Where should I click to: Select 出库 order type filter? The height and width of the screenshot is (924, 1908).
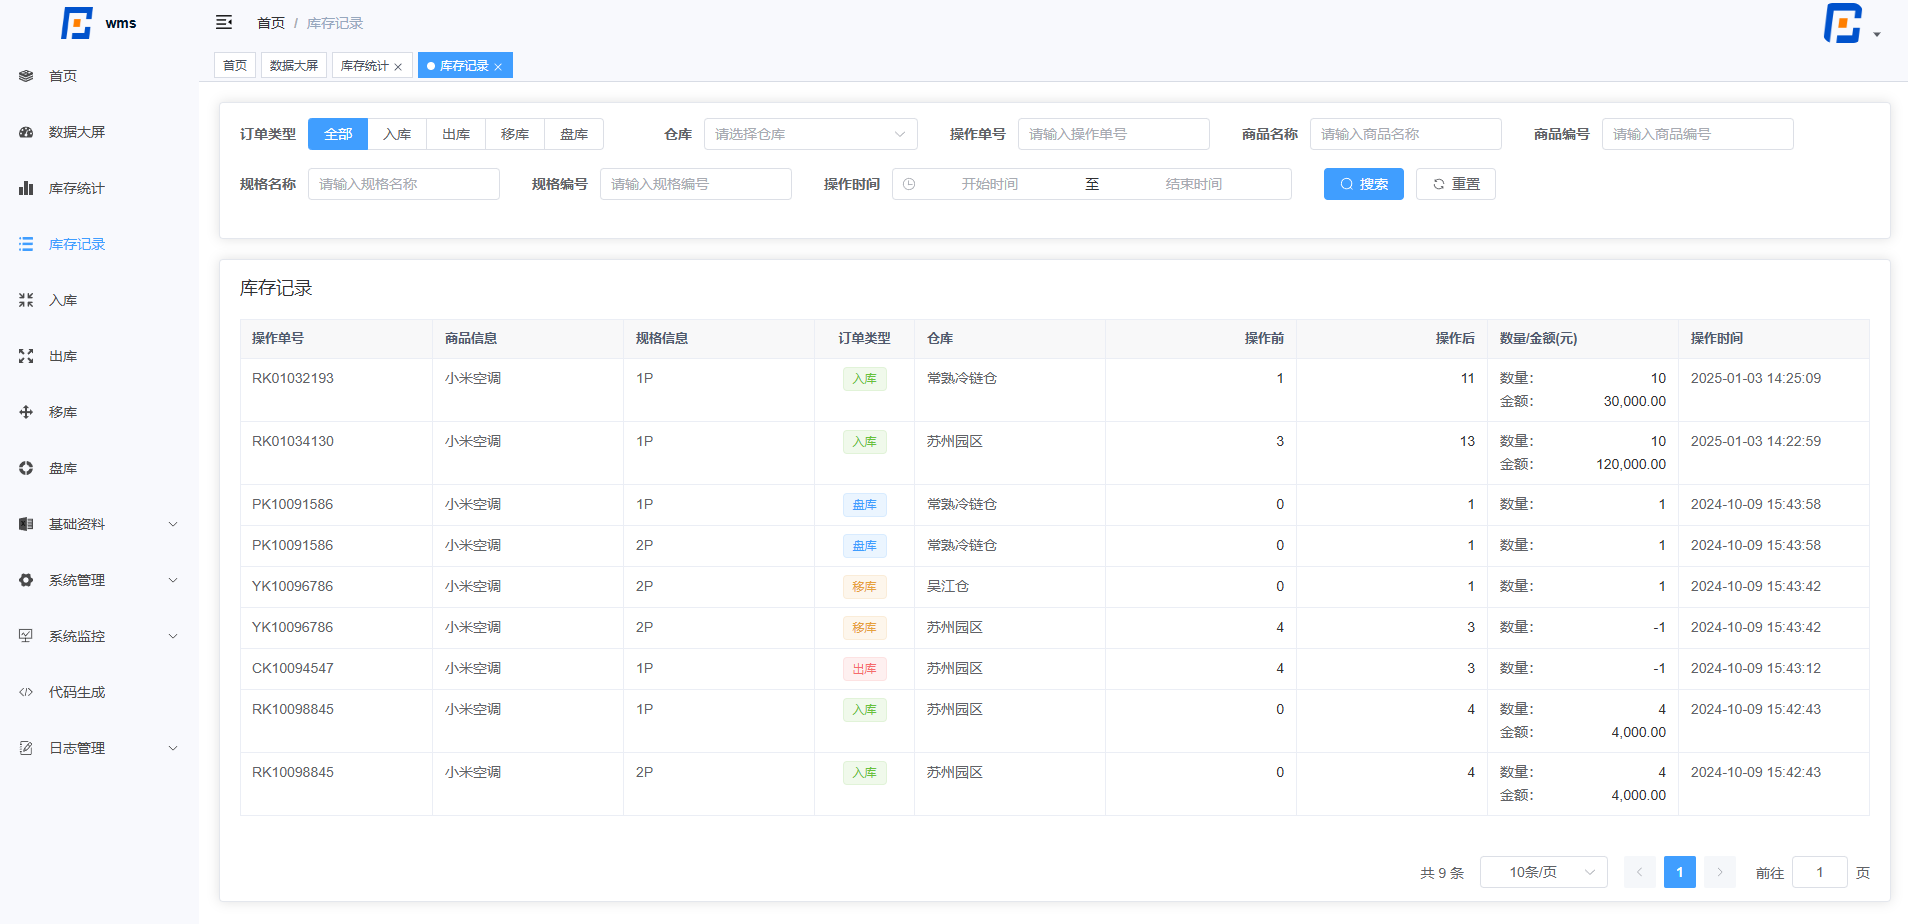point(456,134)
